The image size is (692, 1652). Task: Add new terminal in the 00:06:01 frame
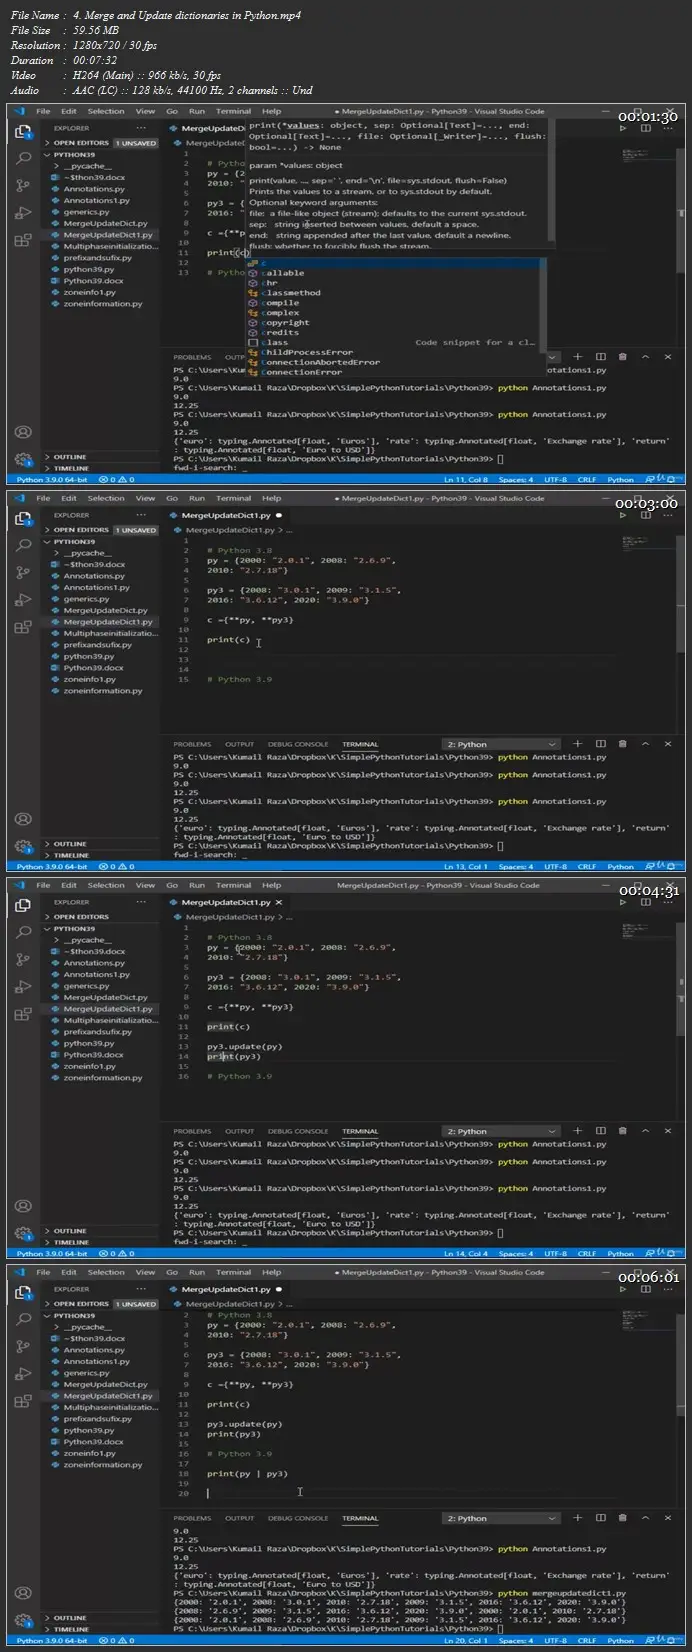pos(578,1518)
